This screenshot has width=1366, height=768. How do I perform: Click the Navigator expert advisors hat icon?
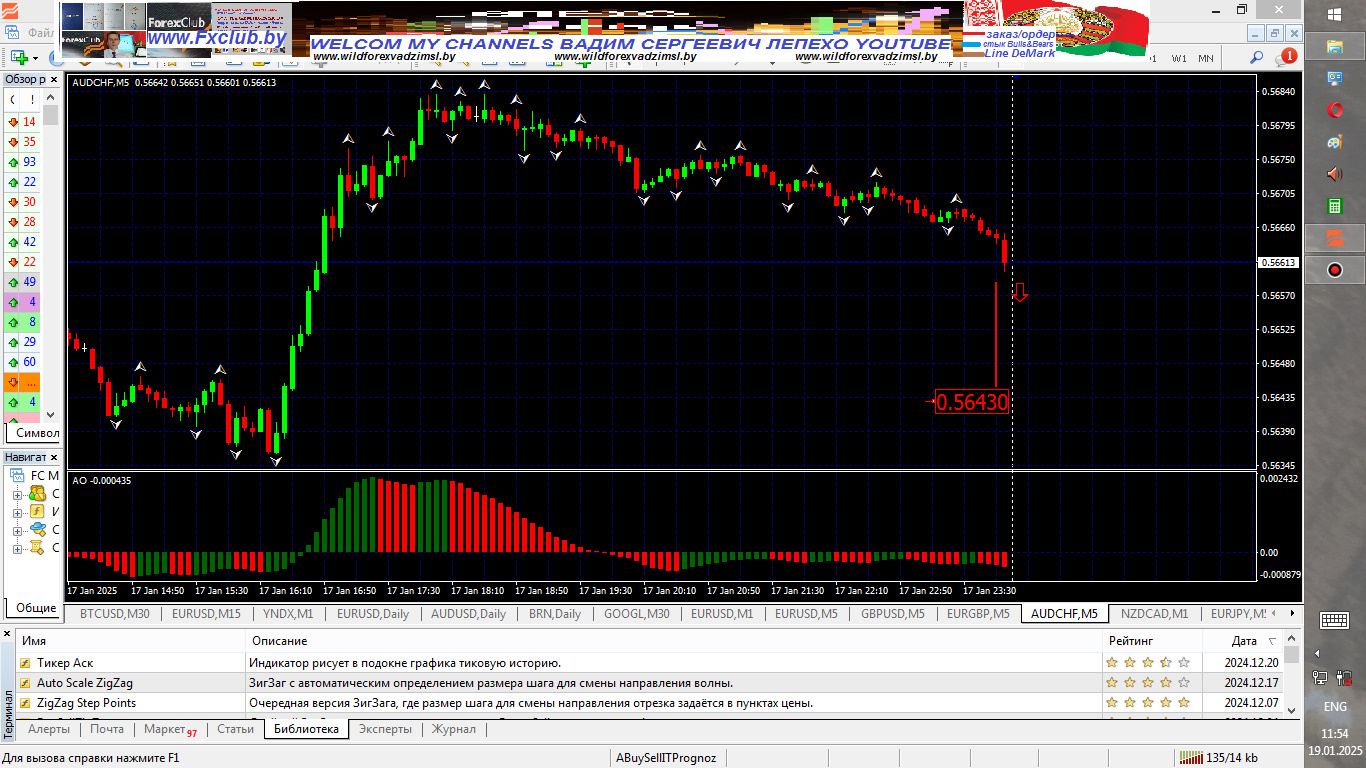click(37, 530)
